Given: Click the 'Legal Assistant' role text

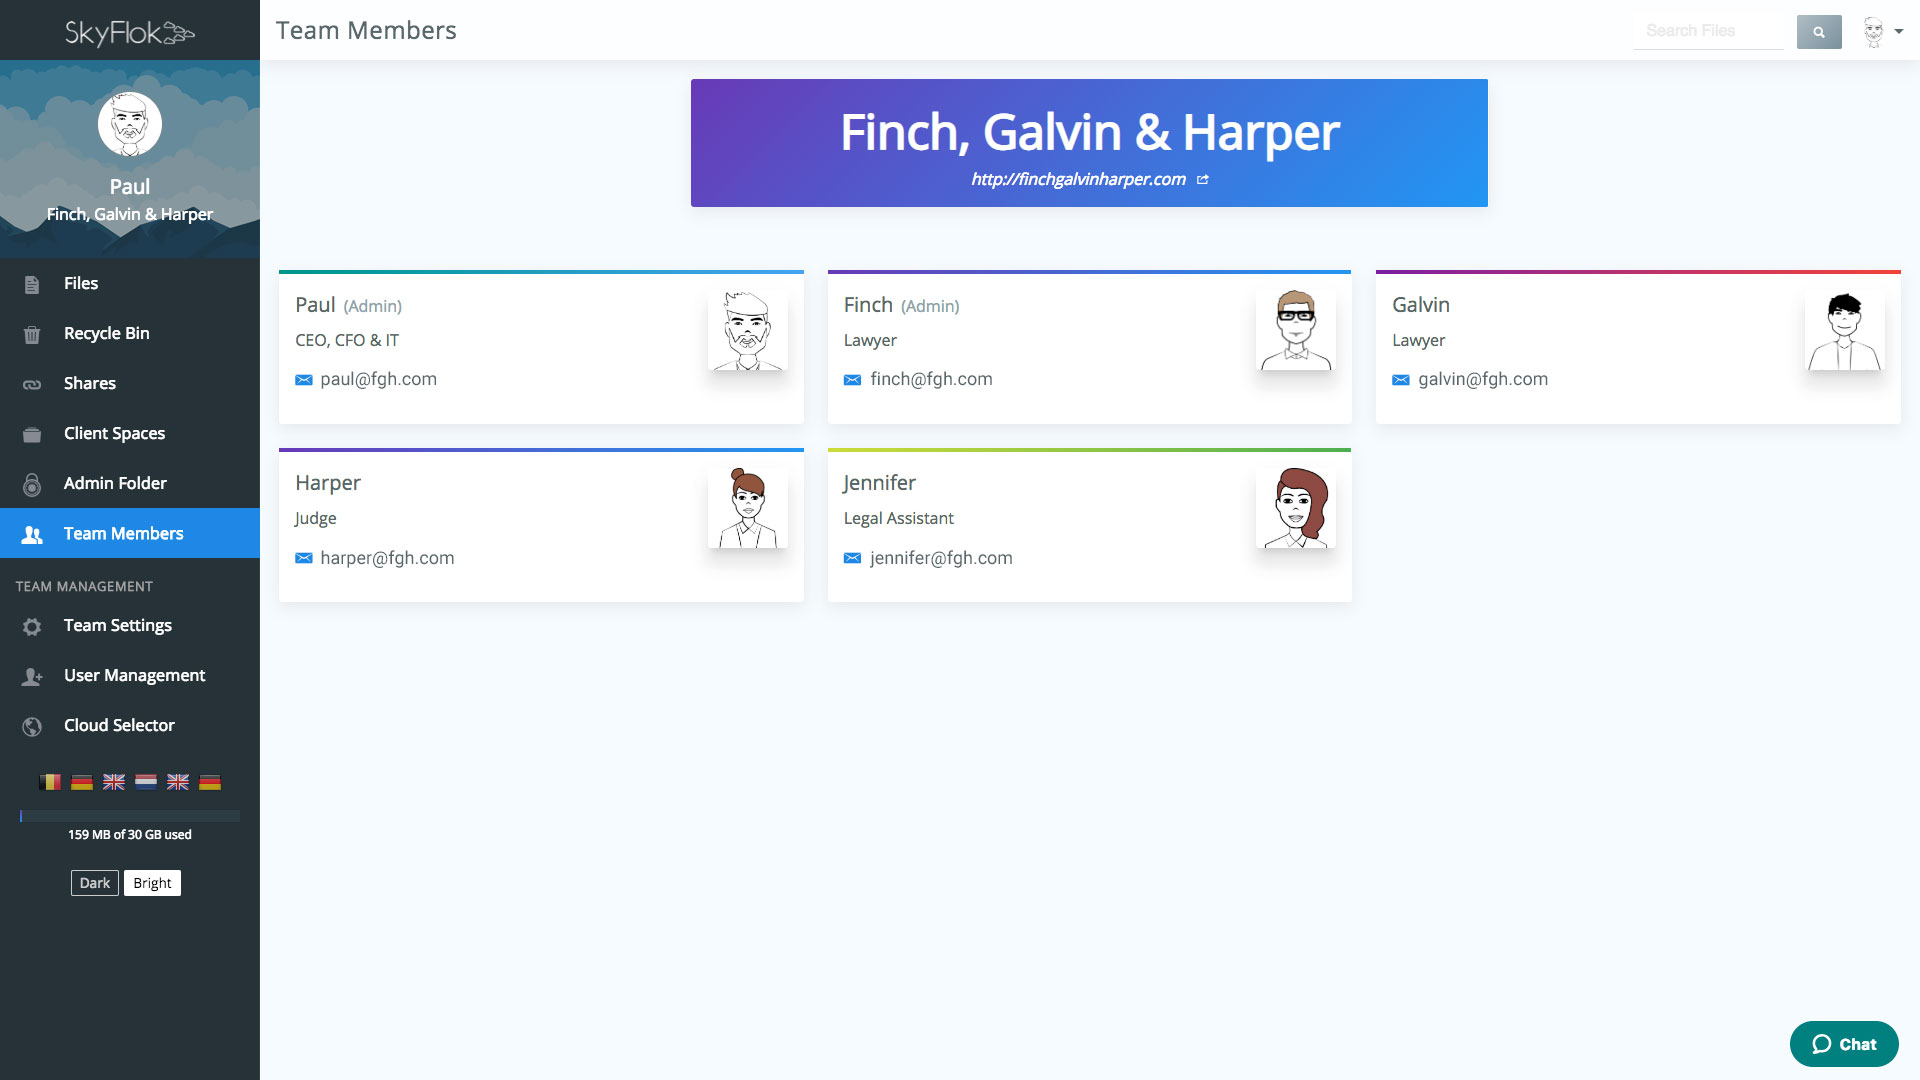Looking at the screenshot, I should coord(899,518).
